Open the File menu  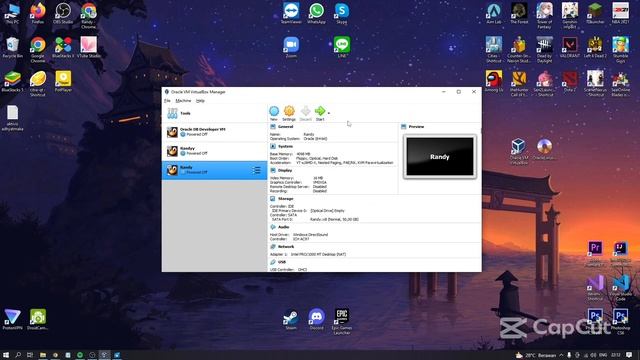coord(167,100)
